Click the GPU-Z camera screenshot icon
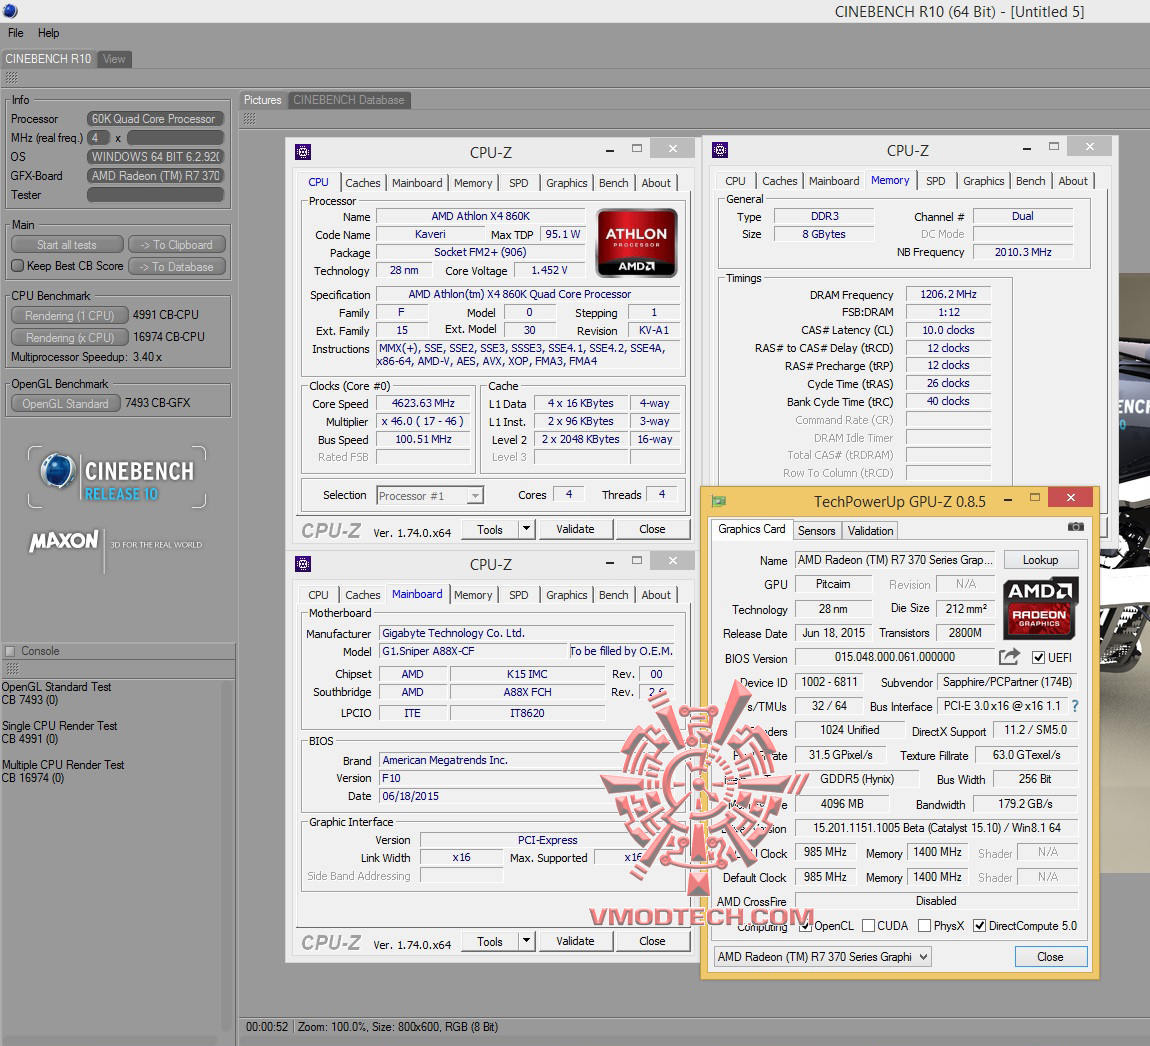Viewport: 1150px width, 1046px height. point(1075,527)
